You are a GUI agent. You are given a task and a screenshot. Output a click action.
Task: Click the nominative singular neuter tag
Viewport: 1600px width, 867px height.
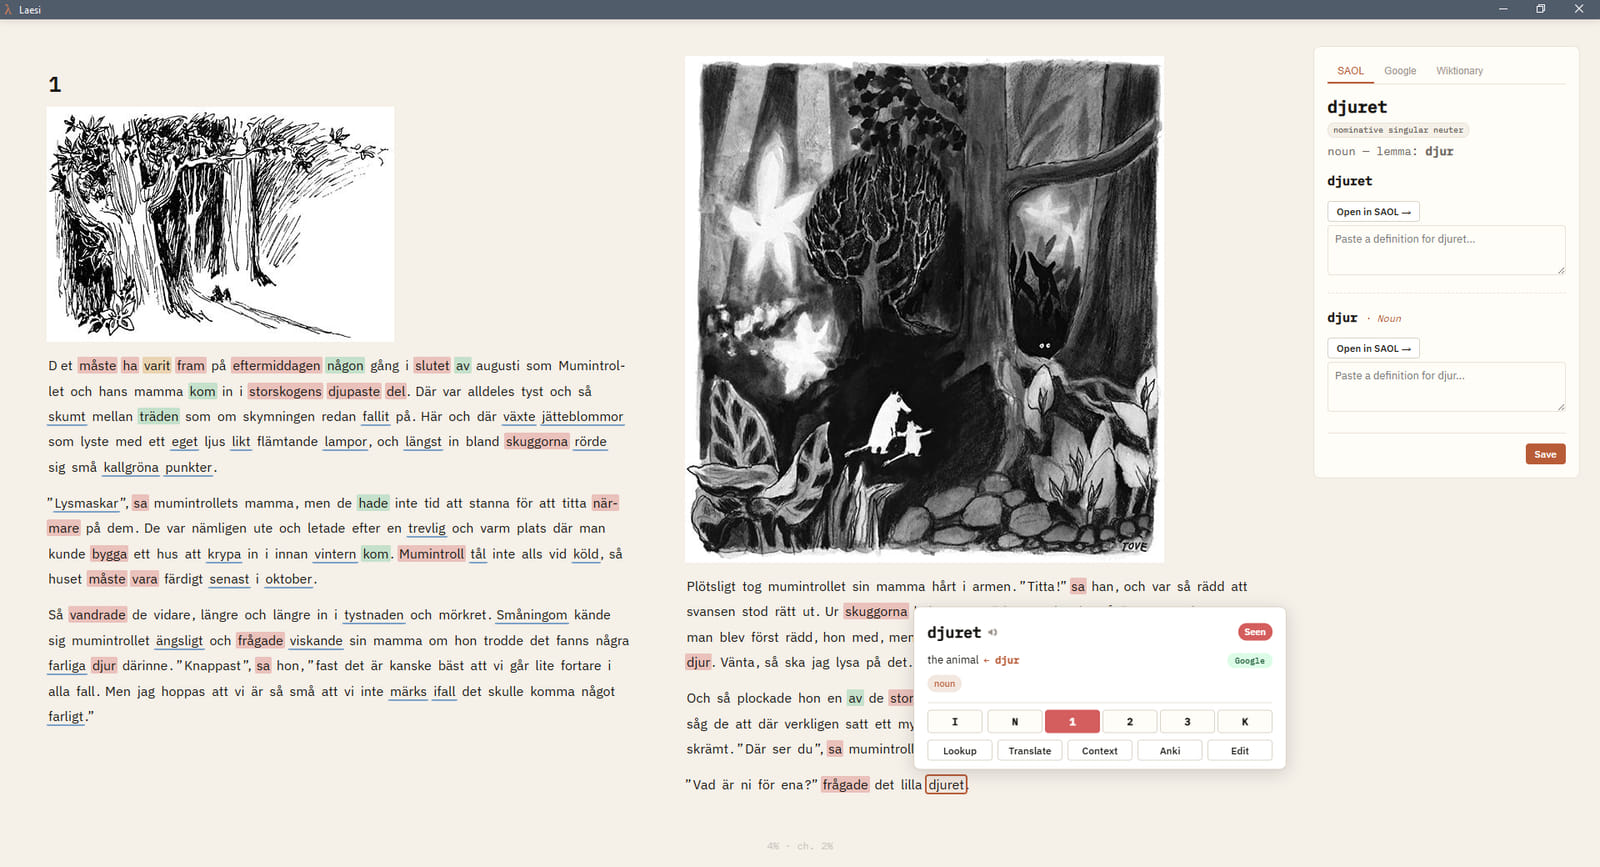pyautogui.click(x=1398, y=130)
